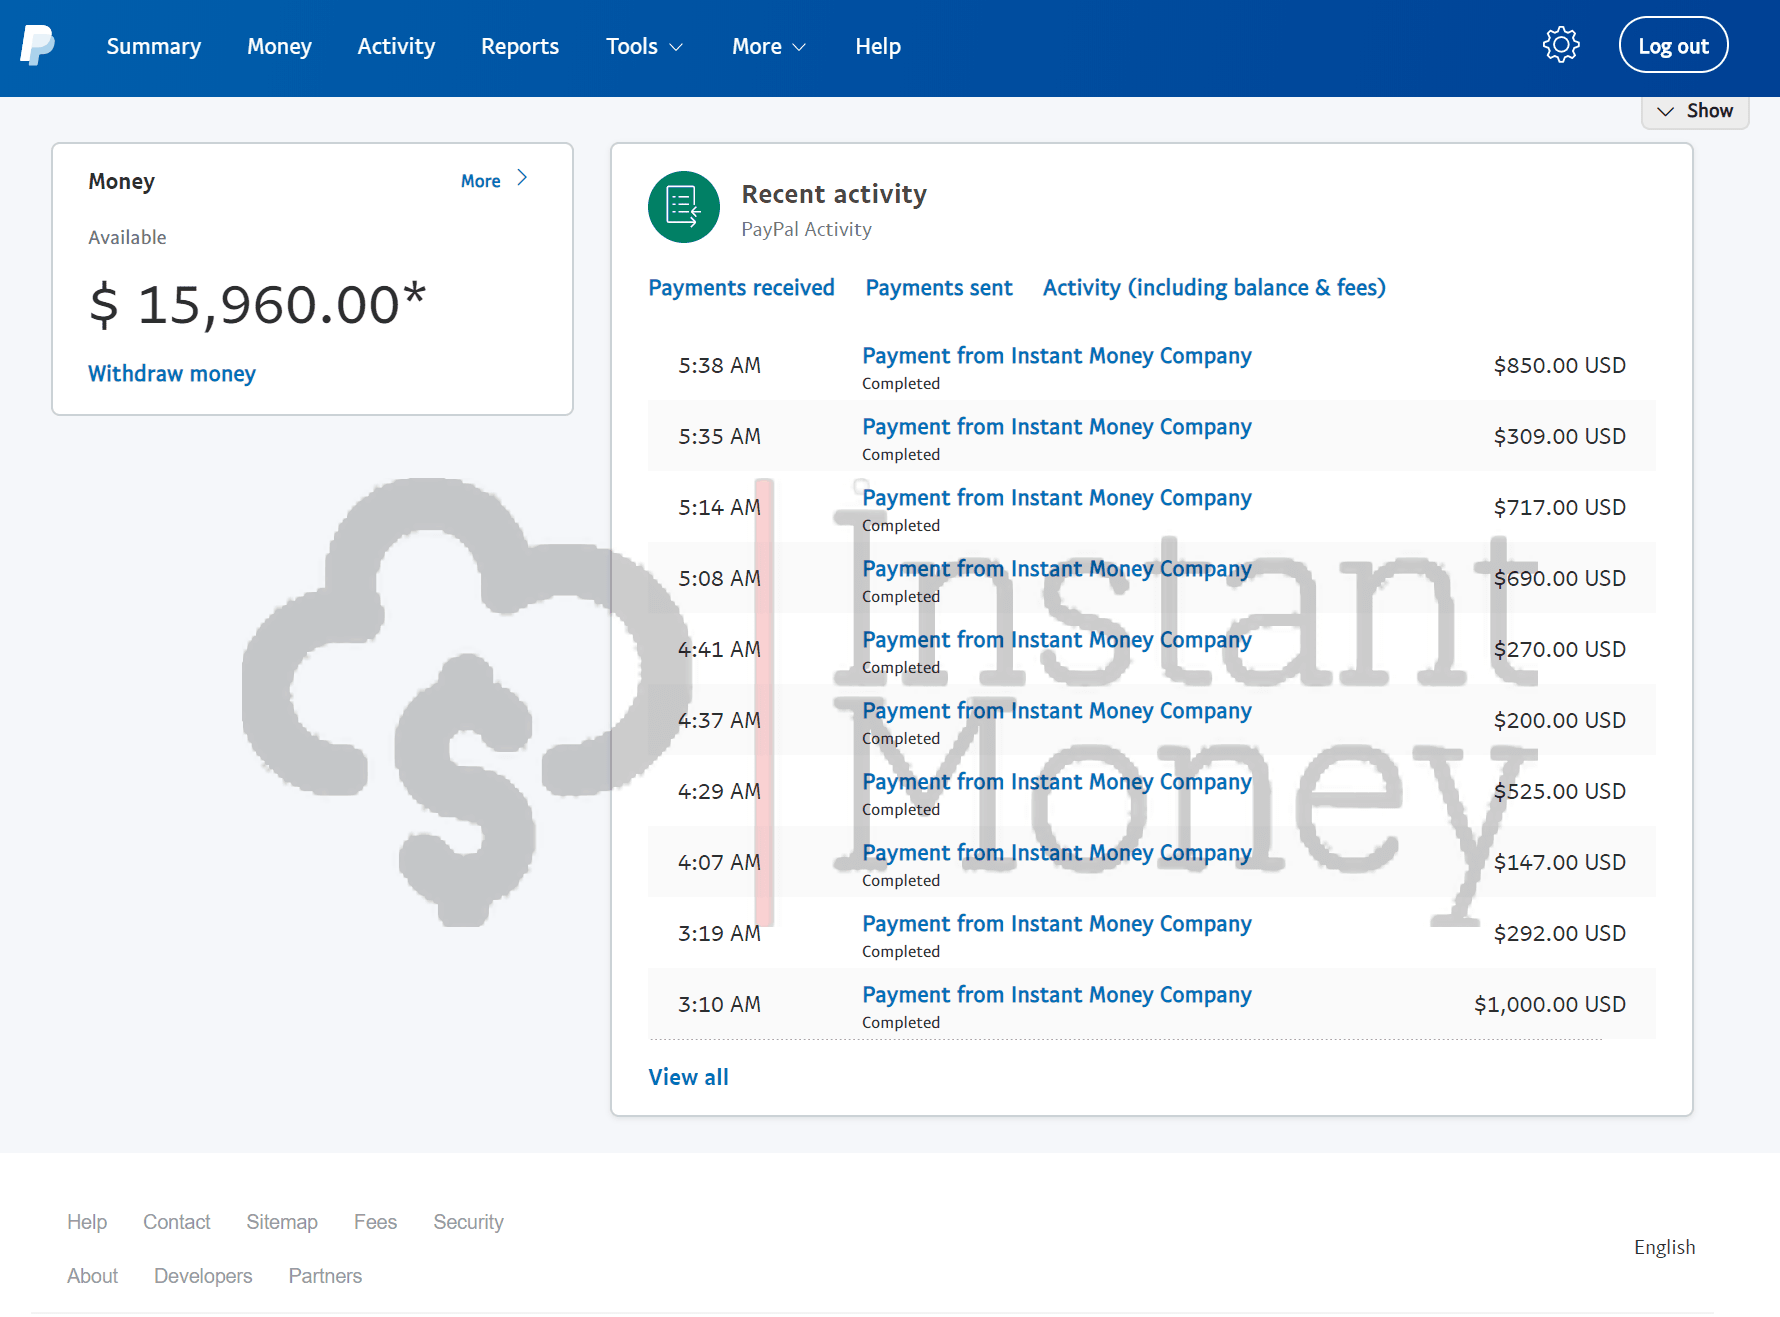Click the $850.00 USD amount
Viewport: 1780px width, 1317px height.
click(x=1559, y=365)
